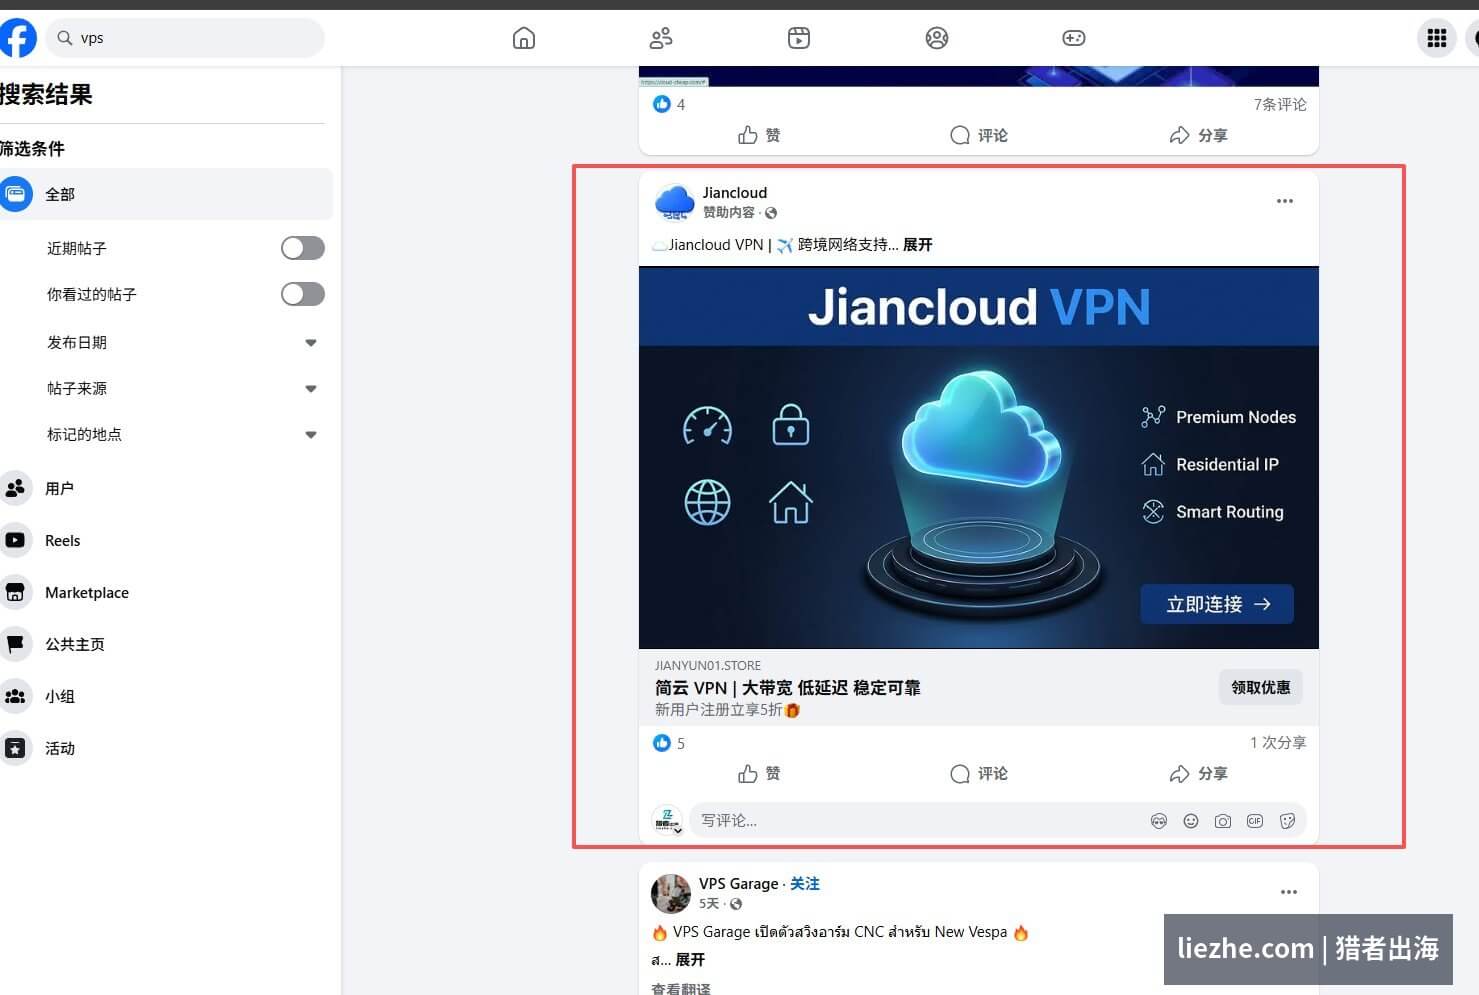
Task: Attach a photo with camera icon
Action: [1223, 821]
